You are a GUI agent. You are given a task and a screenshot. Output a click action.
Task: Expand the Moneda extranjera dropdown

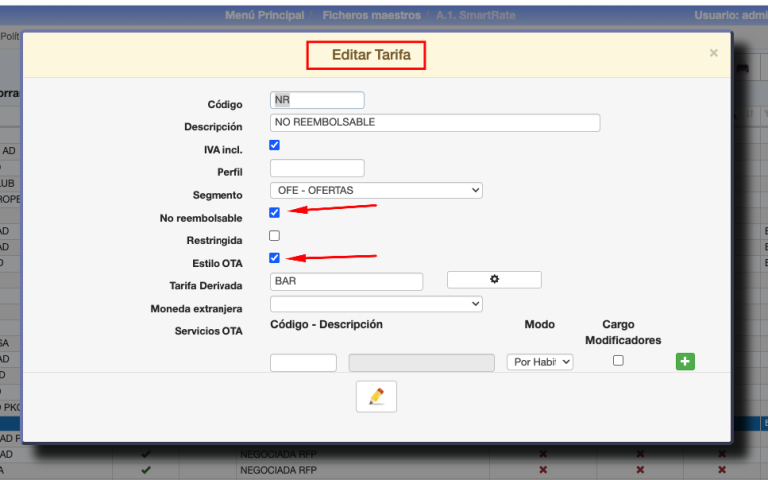(x=376, y=304)
